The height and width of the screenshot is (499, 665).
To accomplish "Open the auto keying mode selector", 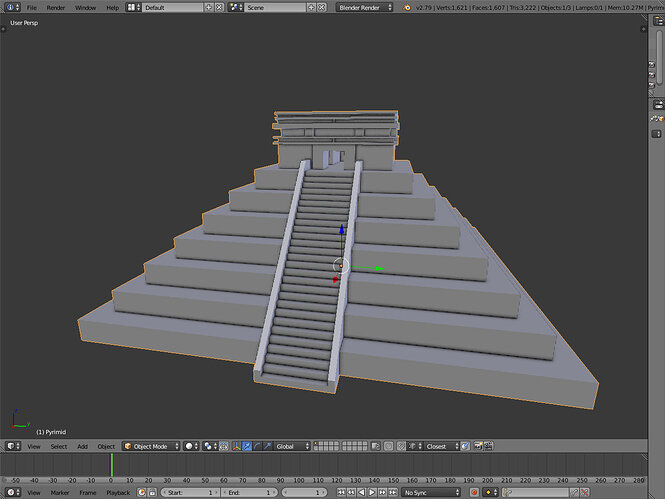I will coord(491,492).
